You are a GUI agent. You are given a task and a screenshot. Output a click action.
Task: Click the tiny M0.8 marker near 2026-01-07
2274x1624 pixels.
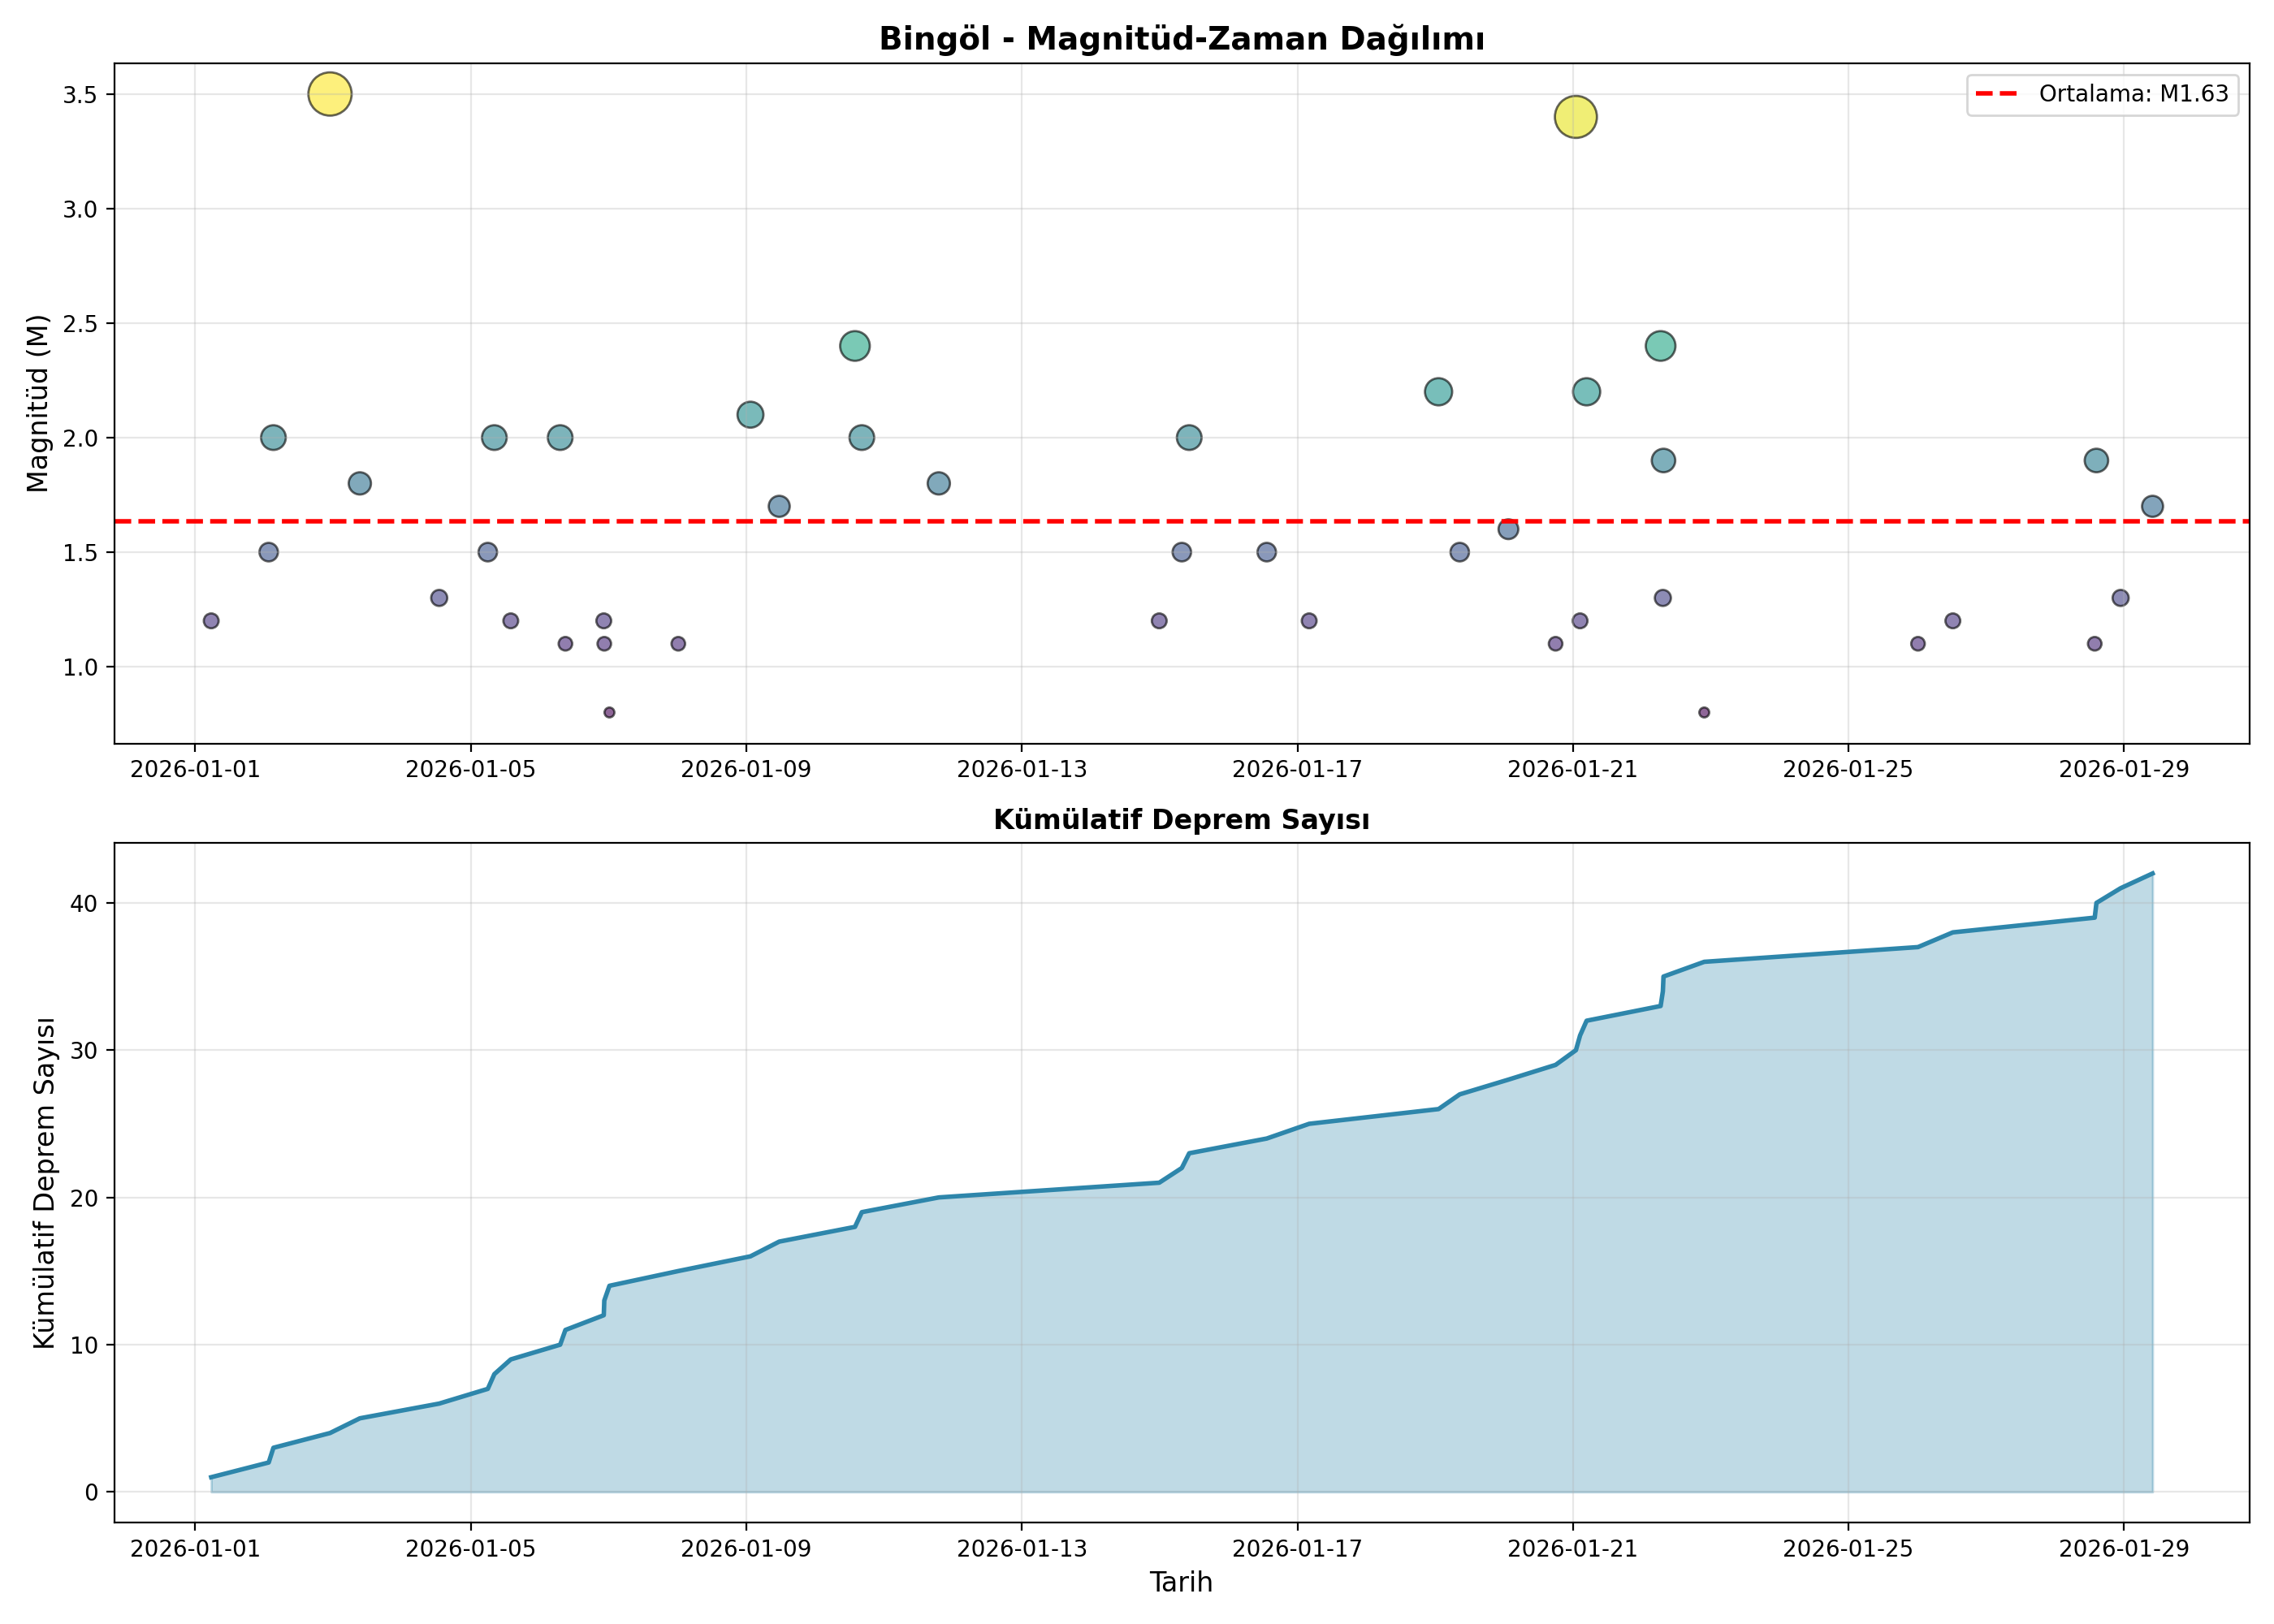(609, 713)
